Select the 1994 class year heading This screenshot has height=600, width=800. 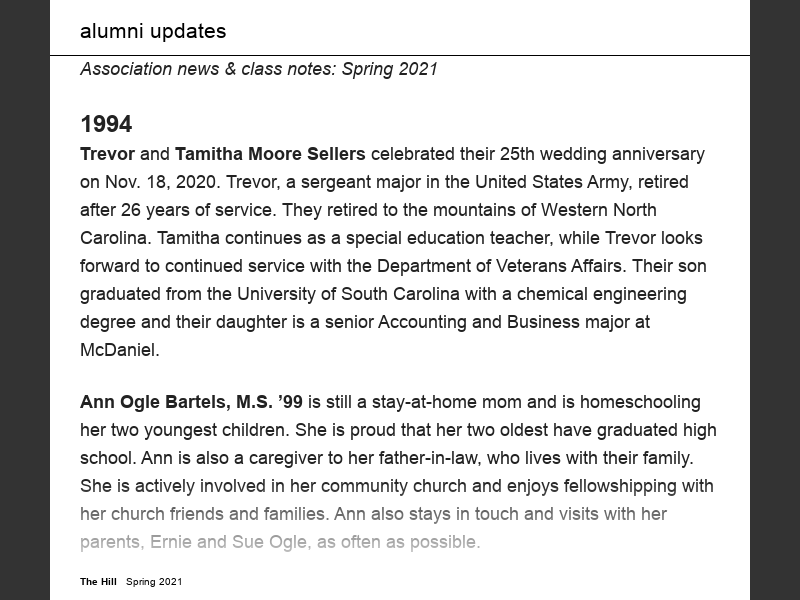pos(106,124)
